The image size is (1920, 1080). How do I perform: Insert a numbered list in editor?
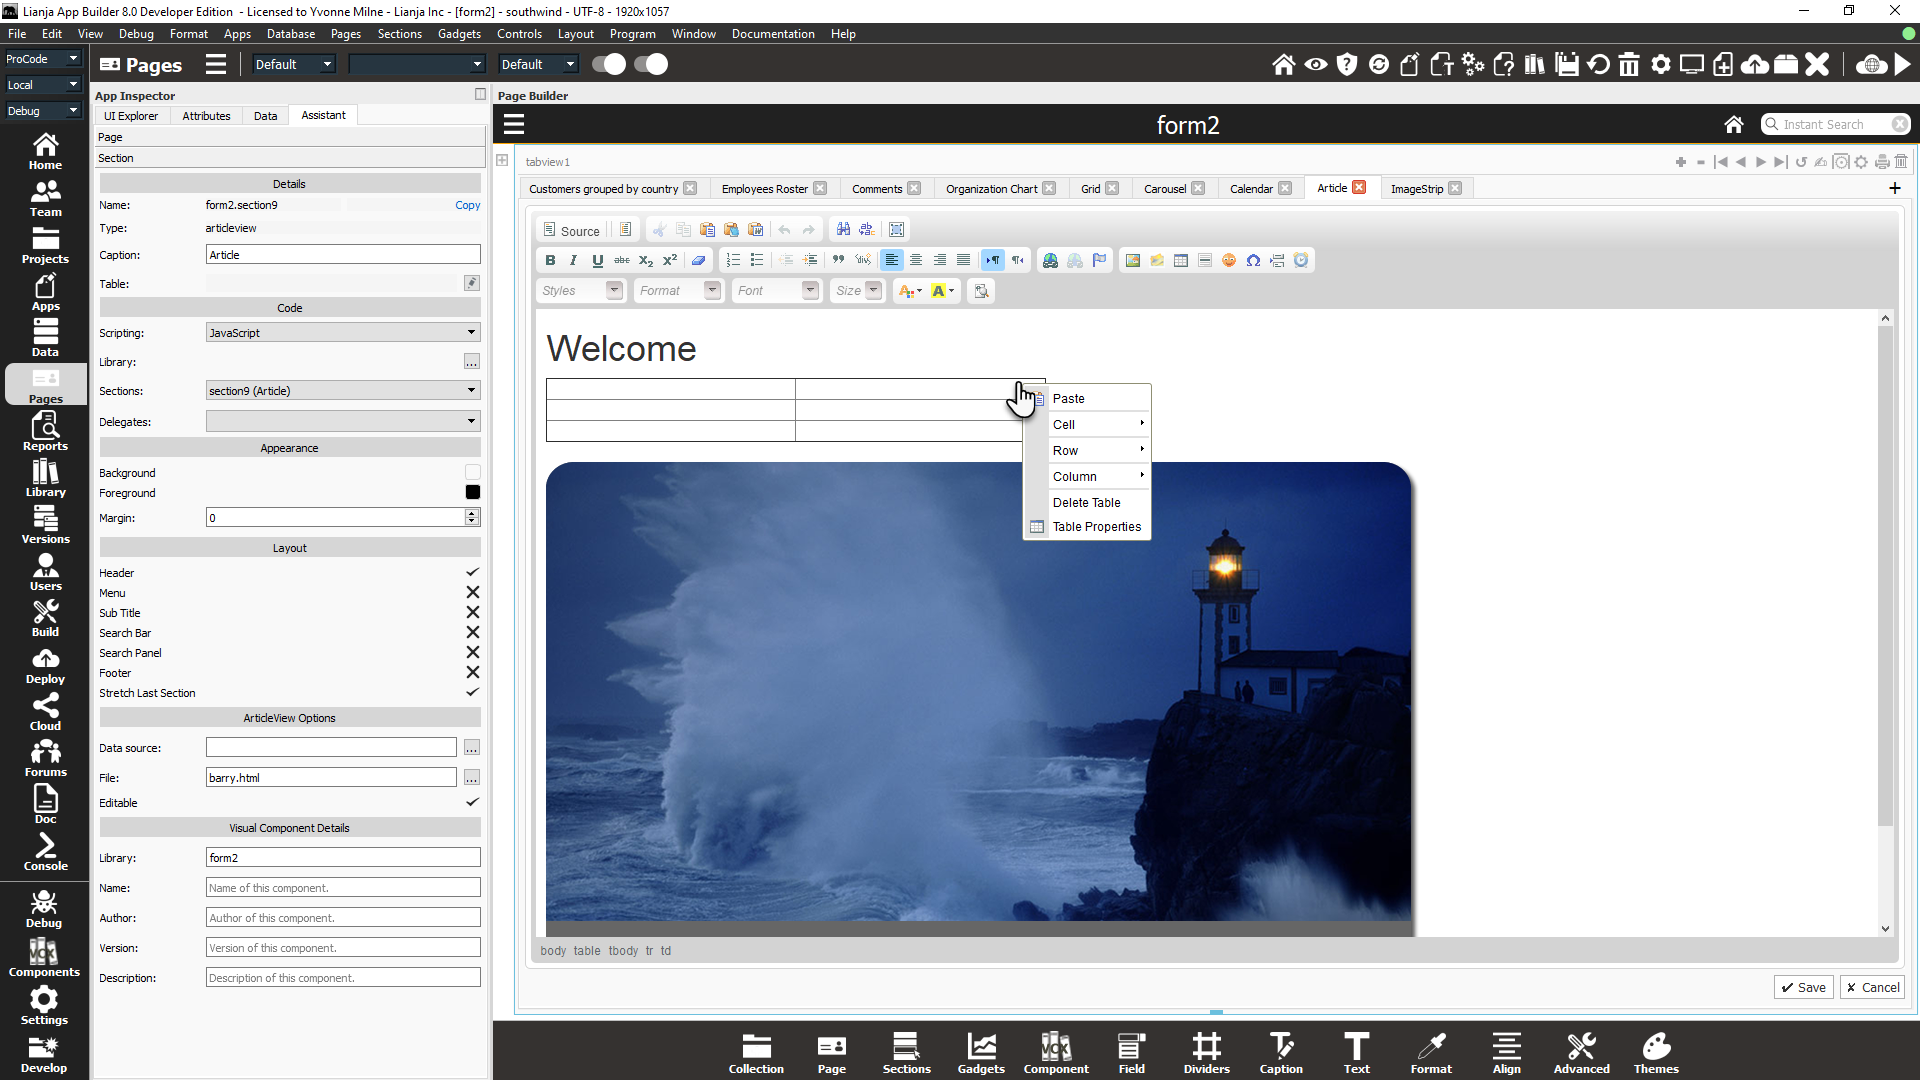pyautogui.click(x=733, y=260)
